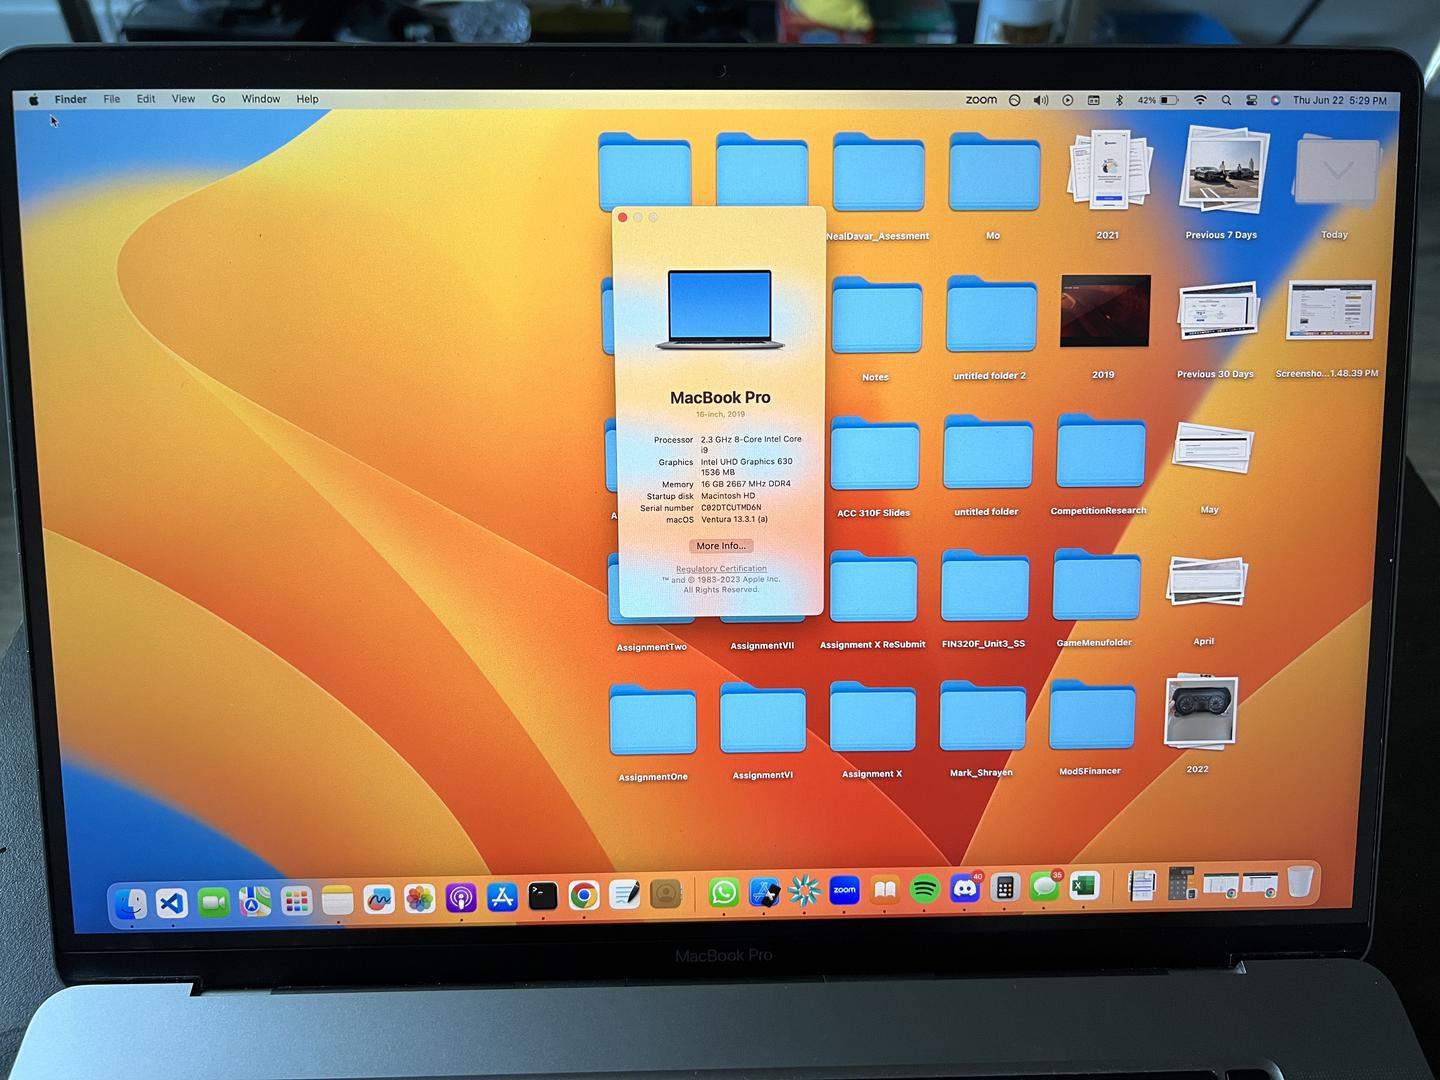Screen dimensions: 1440x1080
Task: Open the Regulatory Certification link
Action: (721, 569)
